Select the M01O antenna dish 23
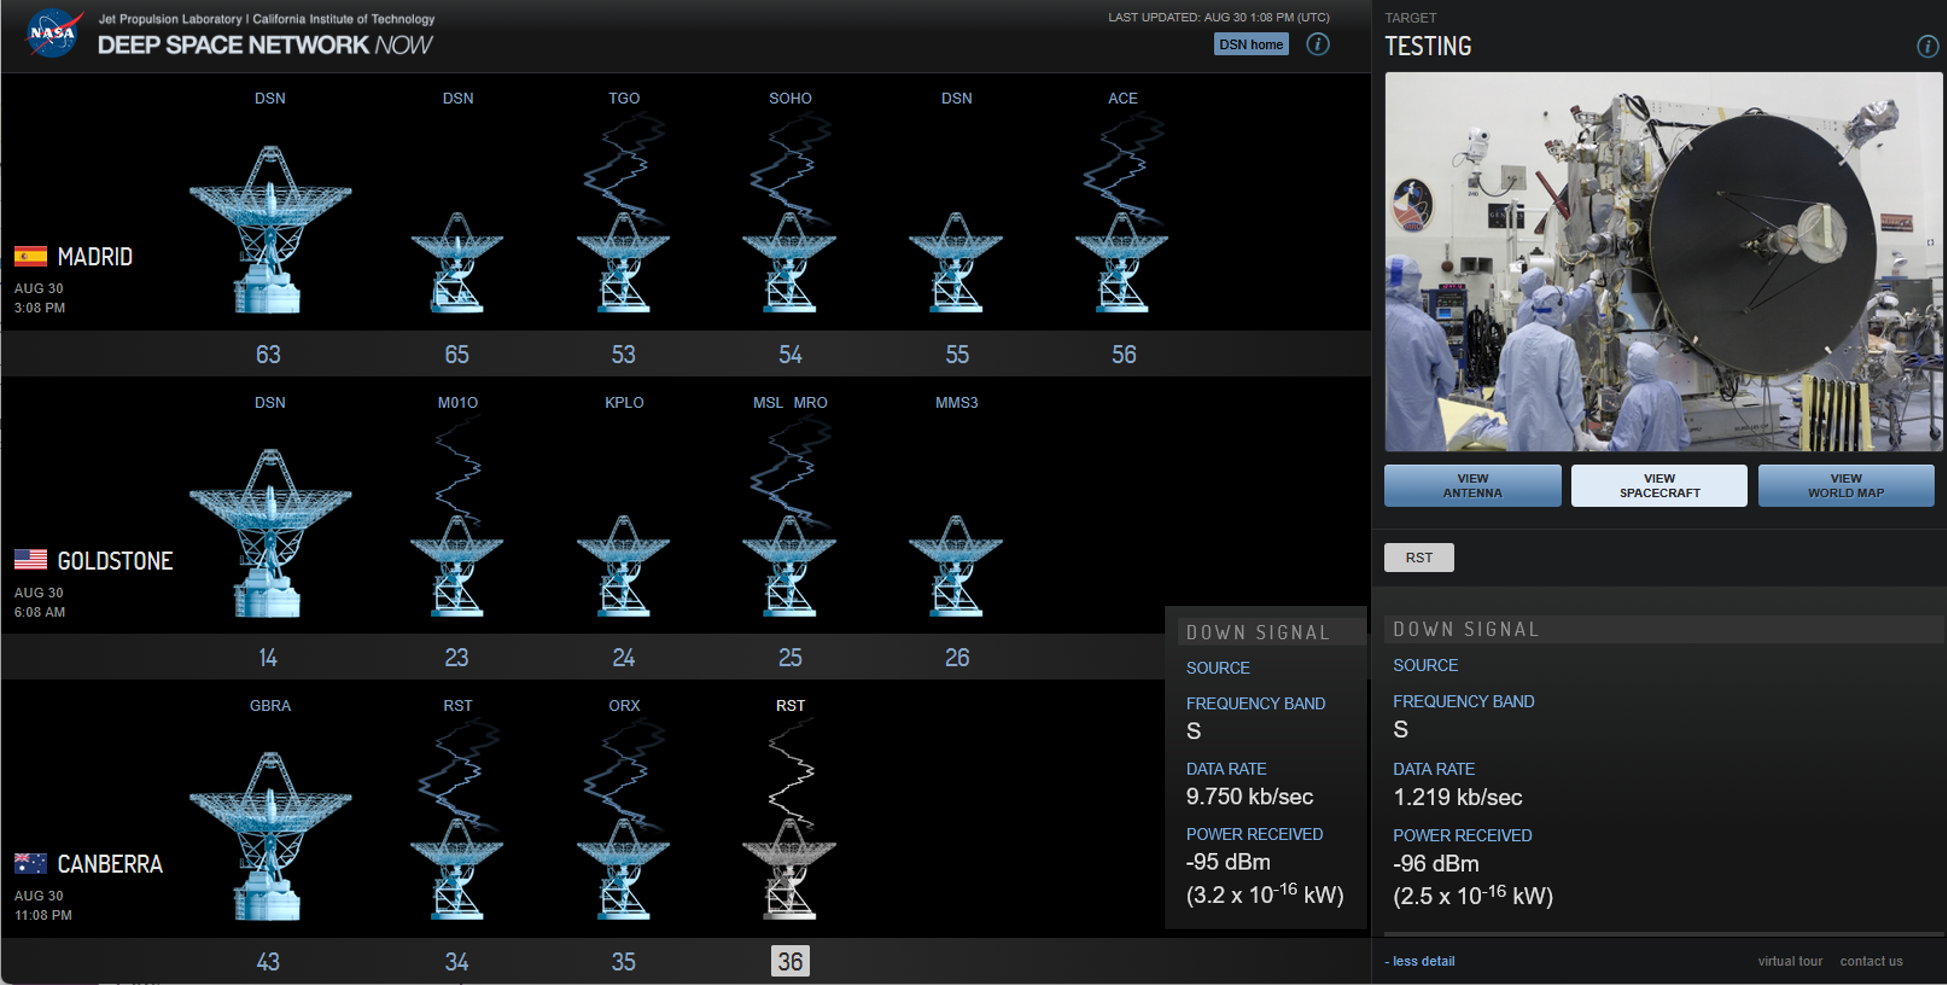 (x=457, y=566)
